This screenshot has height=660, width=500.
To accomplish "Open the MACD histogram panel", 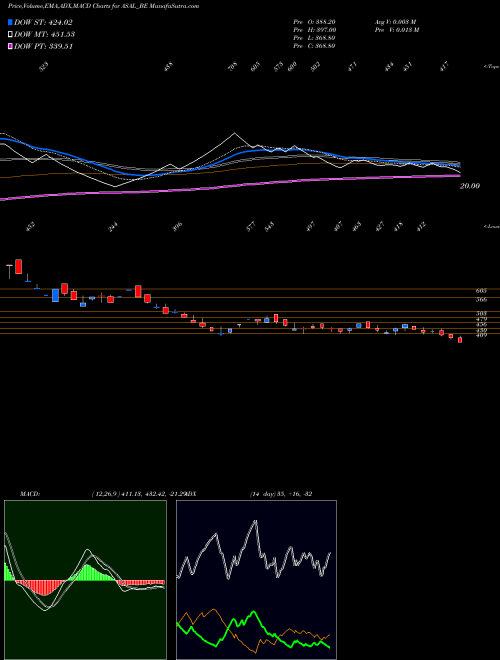I will [85, 580].
